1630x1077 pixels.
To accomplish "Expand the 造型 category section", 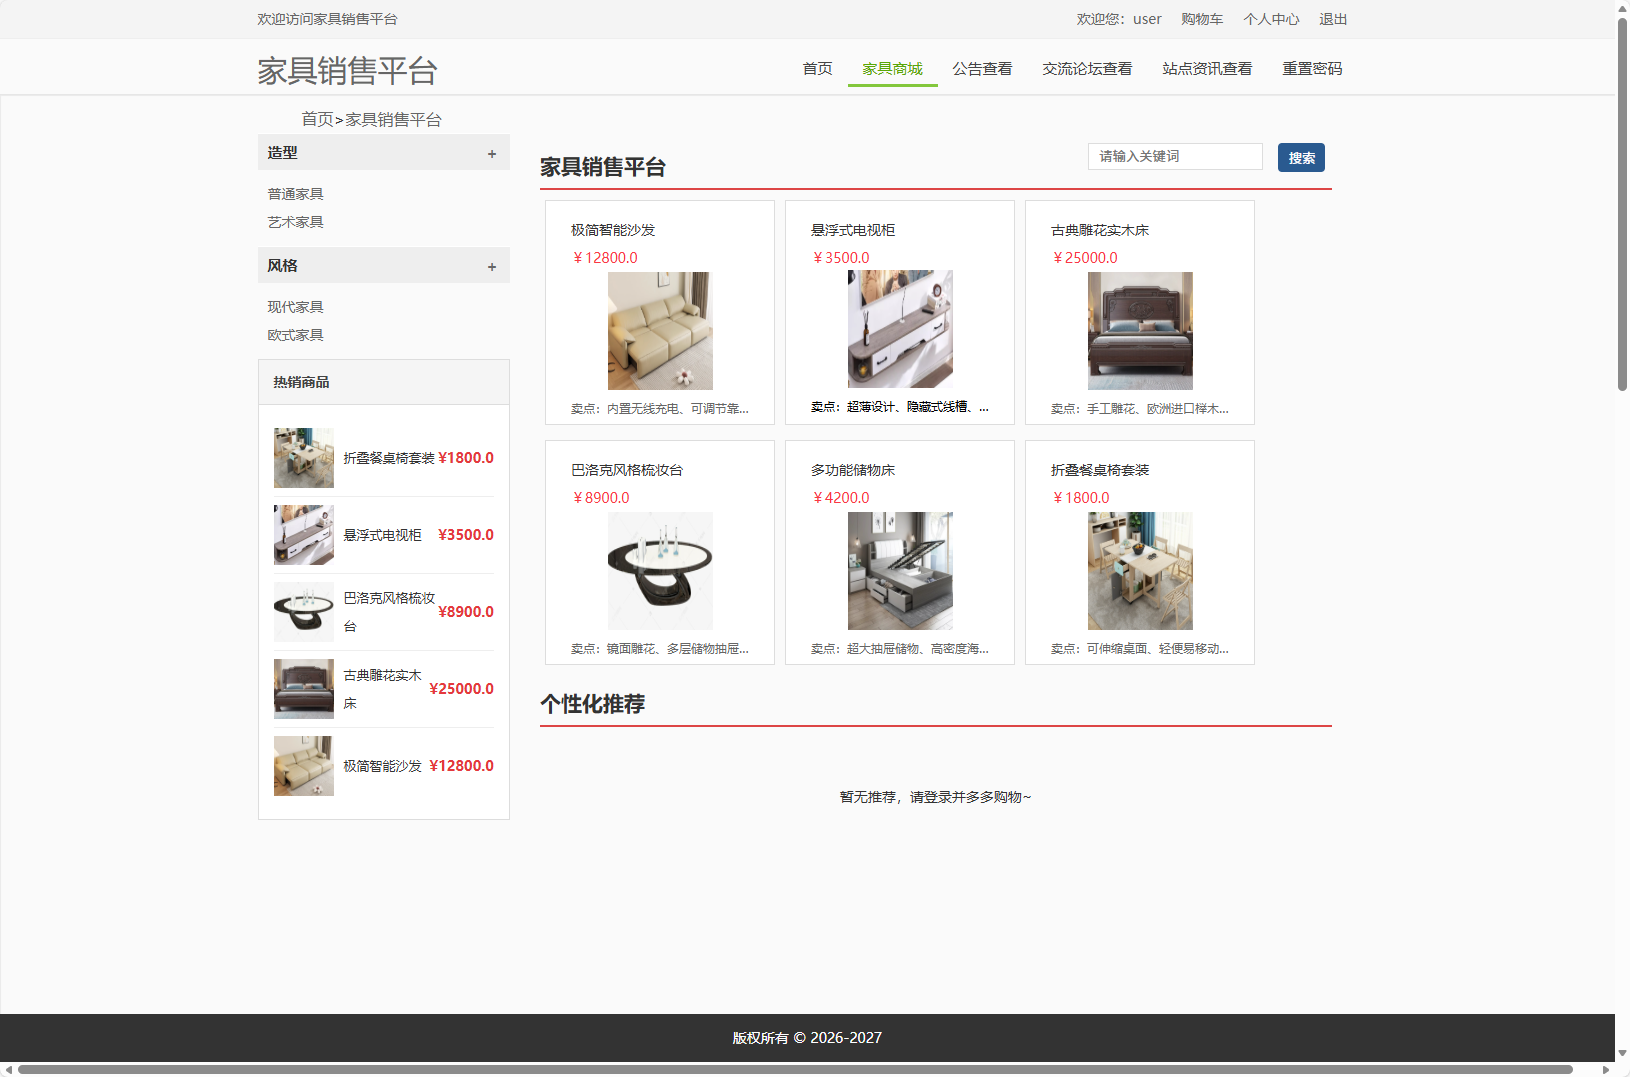I will (491, 153).
